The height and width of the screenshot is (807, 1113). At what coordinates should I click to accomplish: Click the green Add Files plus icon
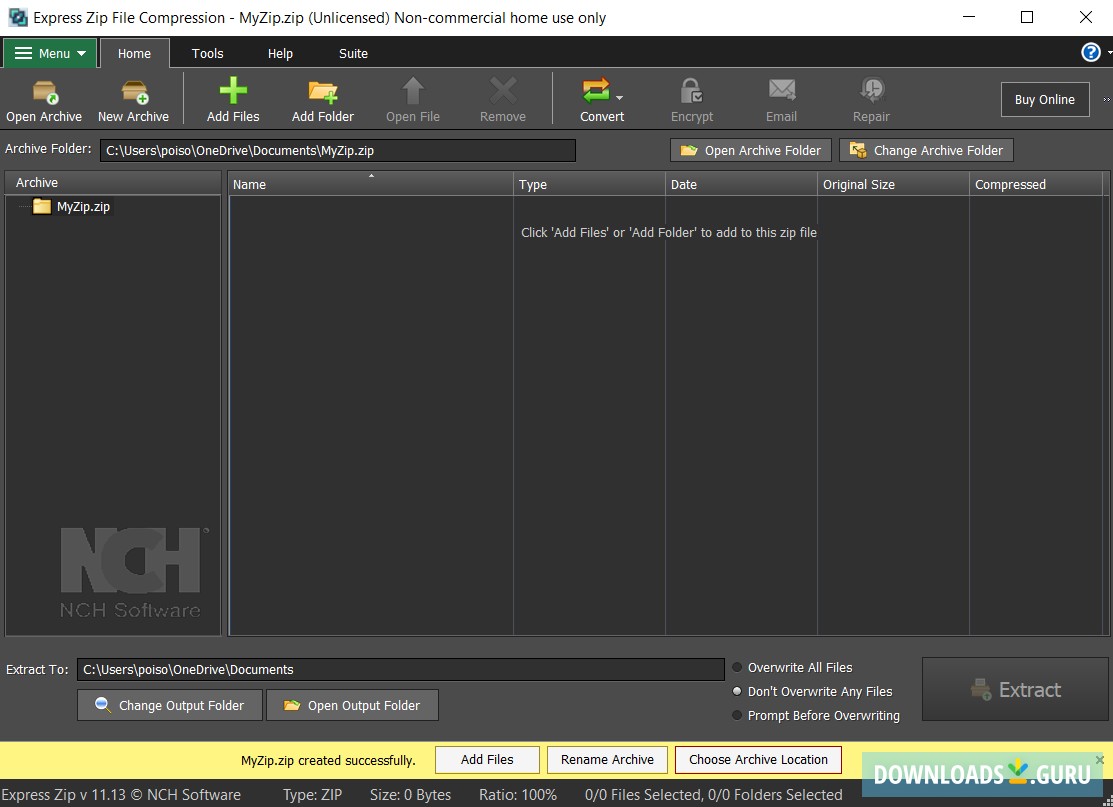[x=233, y=91]
